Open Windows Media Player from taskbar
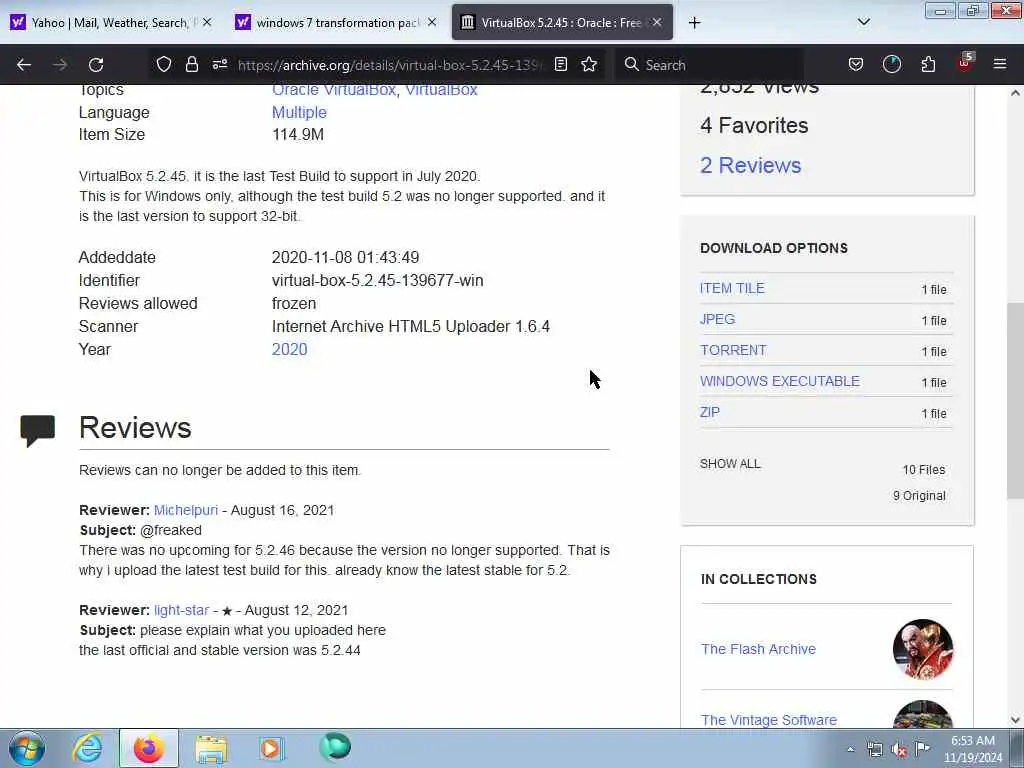Screen dimensions: 1024x768 click(271, 748)
